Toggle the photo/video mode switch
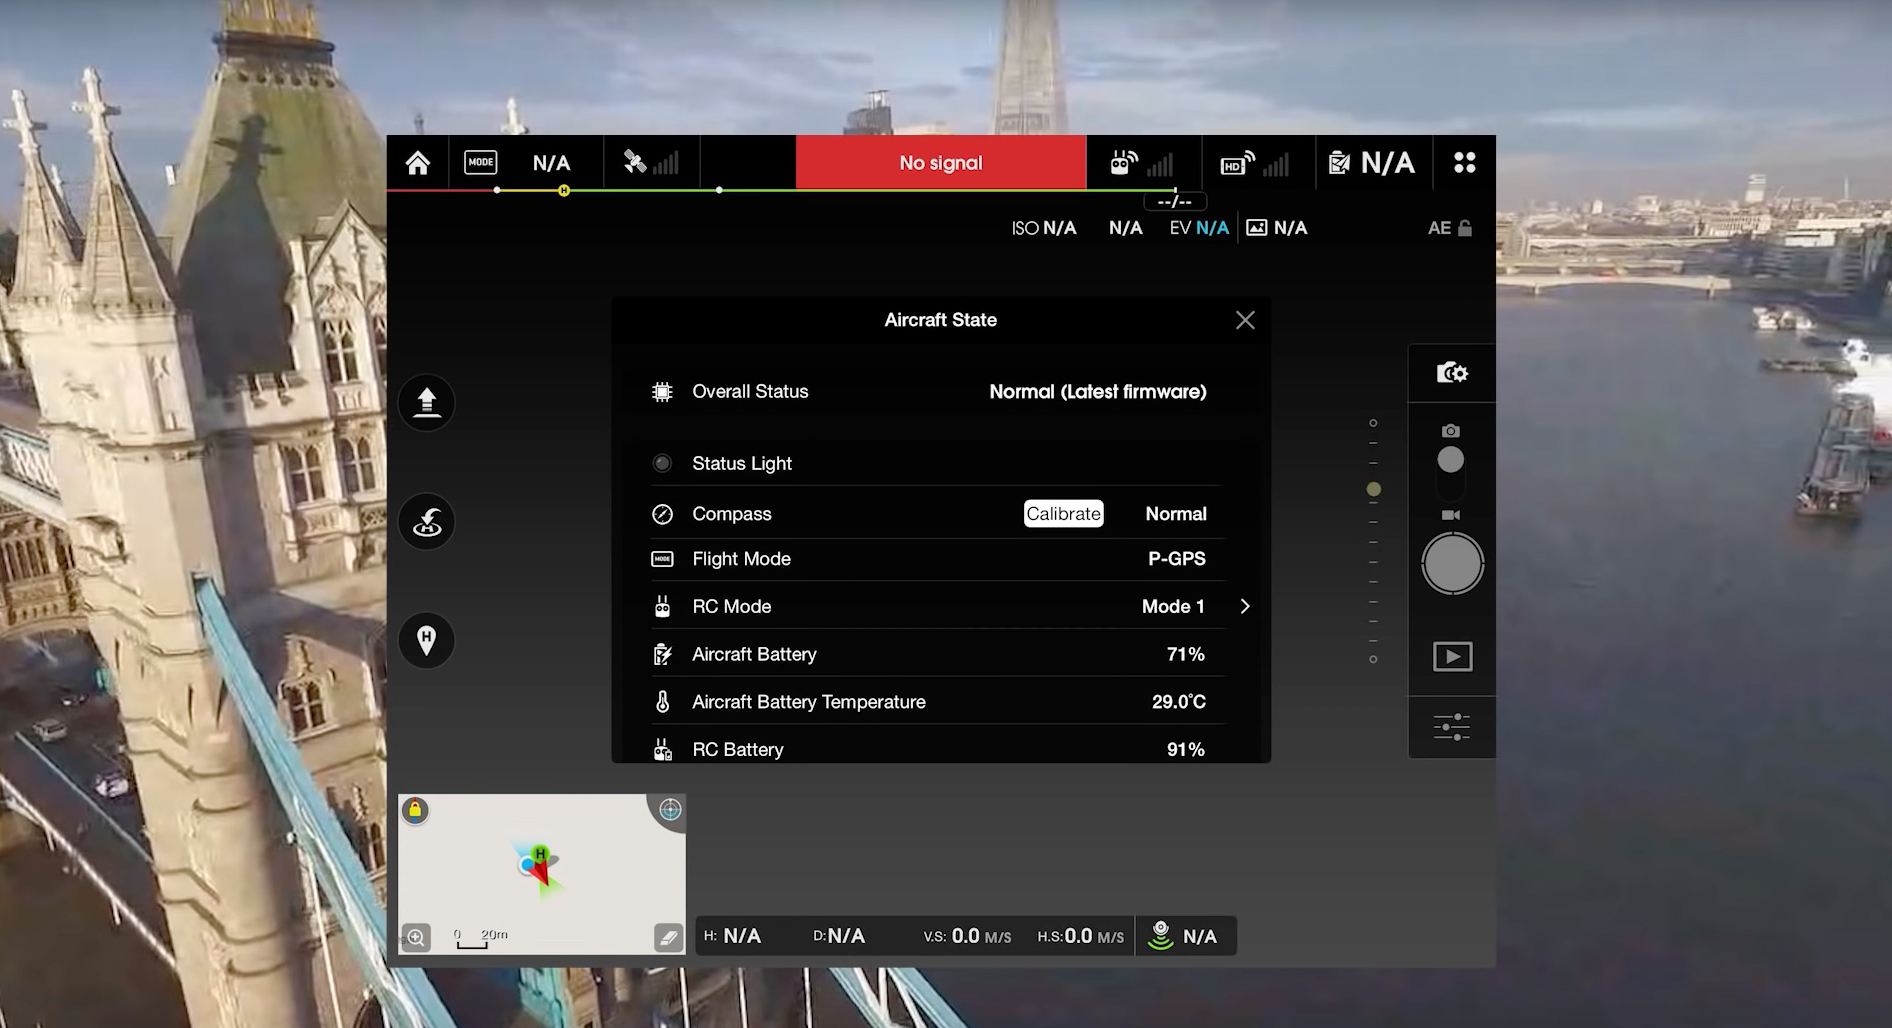 (1451, 472)
